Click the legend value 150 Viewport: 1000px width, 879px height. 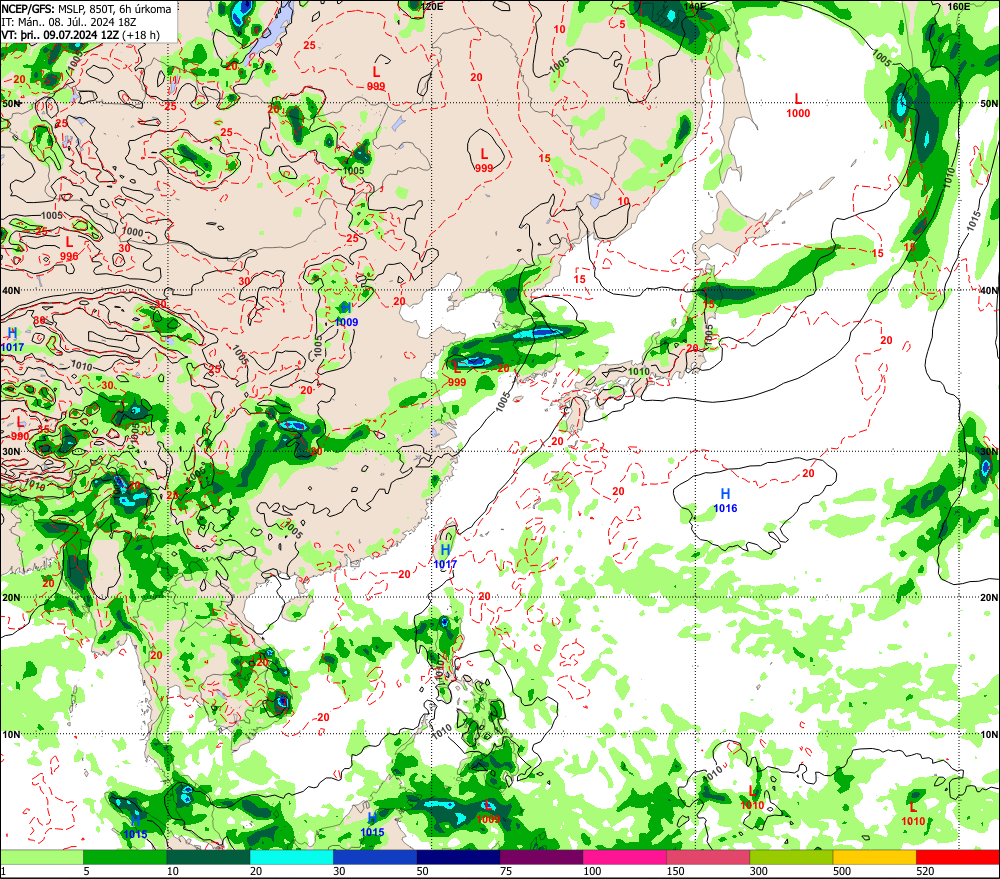coord(675,871)
